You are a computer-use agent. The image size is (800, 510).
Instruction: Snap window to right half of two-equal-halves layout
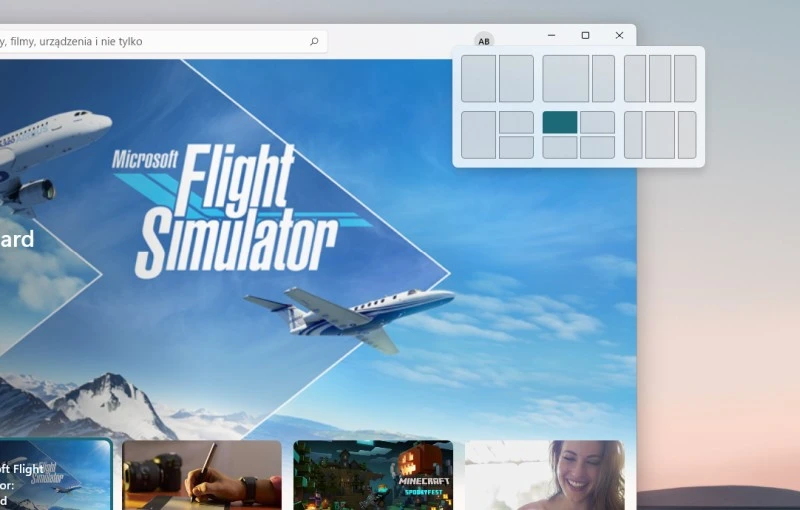[x=516, y=79]
